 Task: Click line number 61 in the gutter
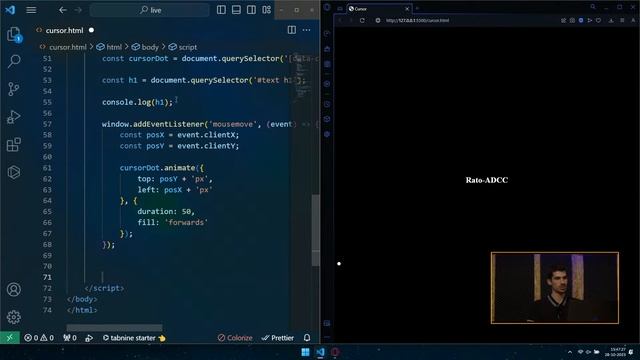(x=47, y=168)
